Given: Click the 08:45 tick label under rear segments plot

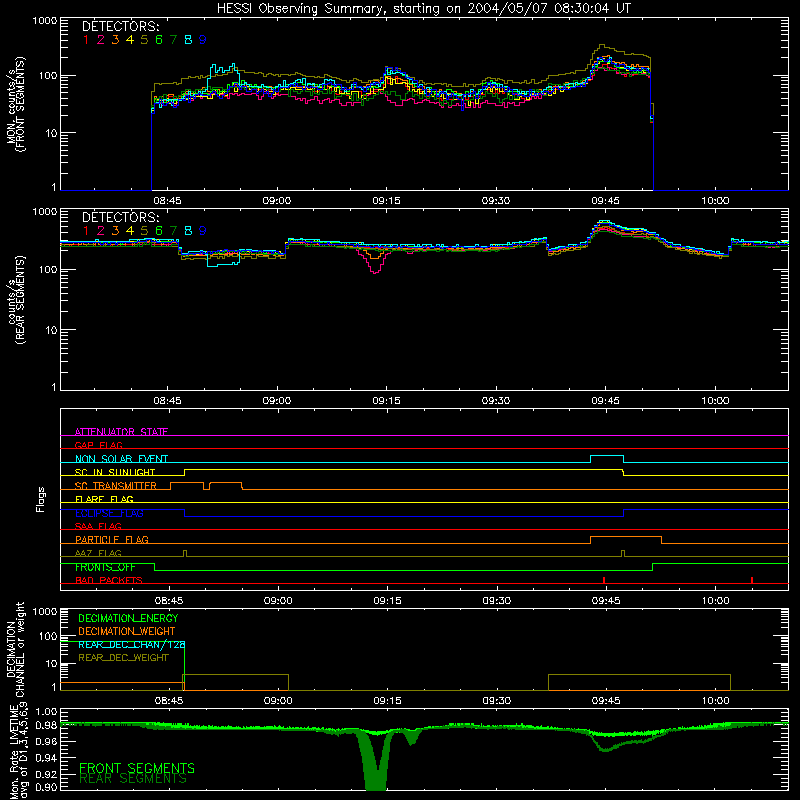Looking at the screenshot, I should (167, 401).
